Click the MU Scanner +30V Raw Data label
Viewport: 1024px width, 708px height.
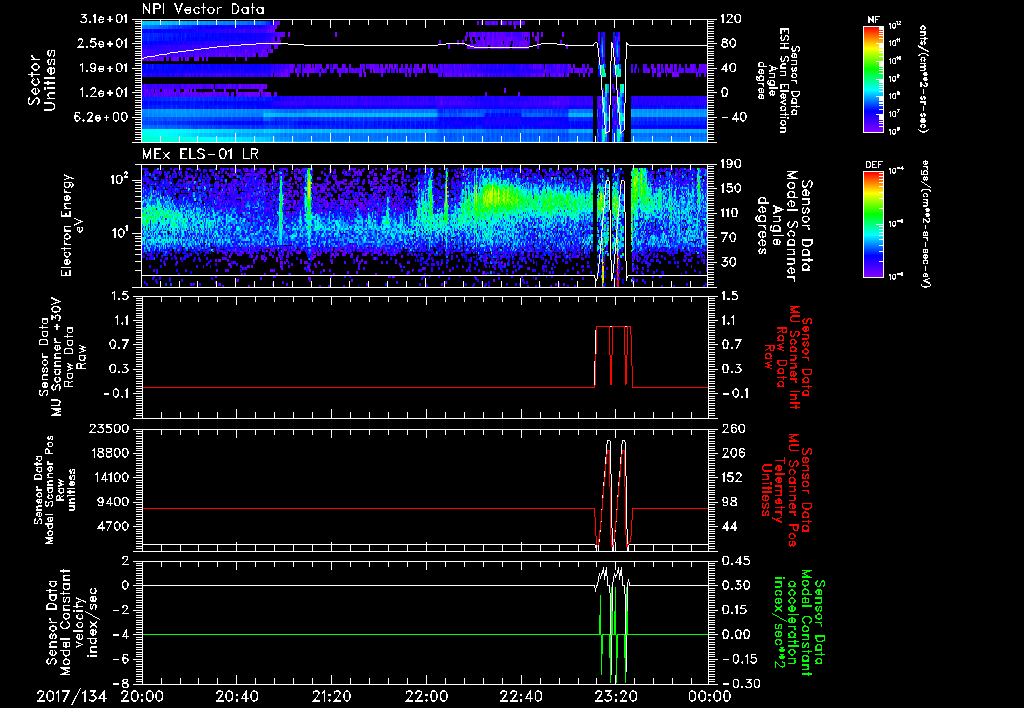tap(62, 357)
